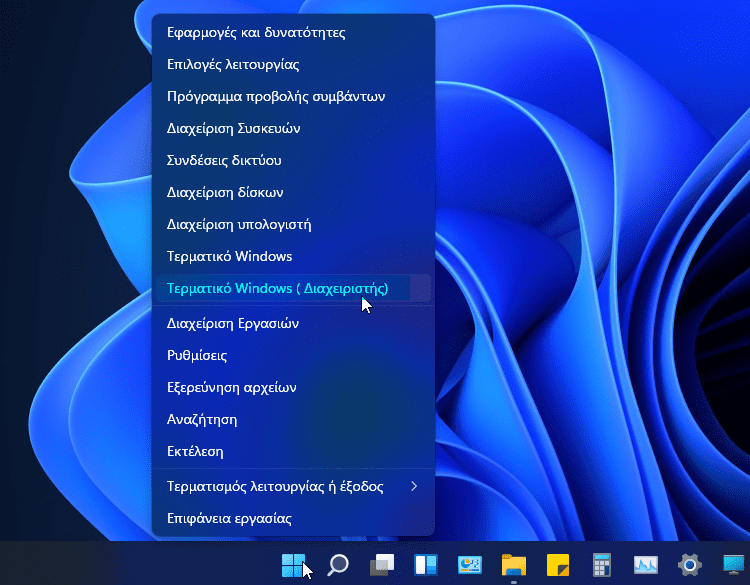Open File Explorer from the taskbar
This screenshot has height=585, width=750.
(514, 565)
